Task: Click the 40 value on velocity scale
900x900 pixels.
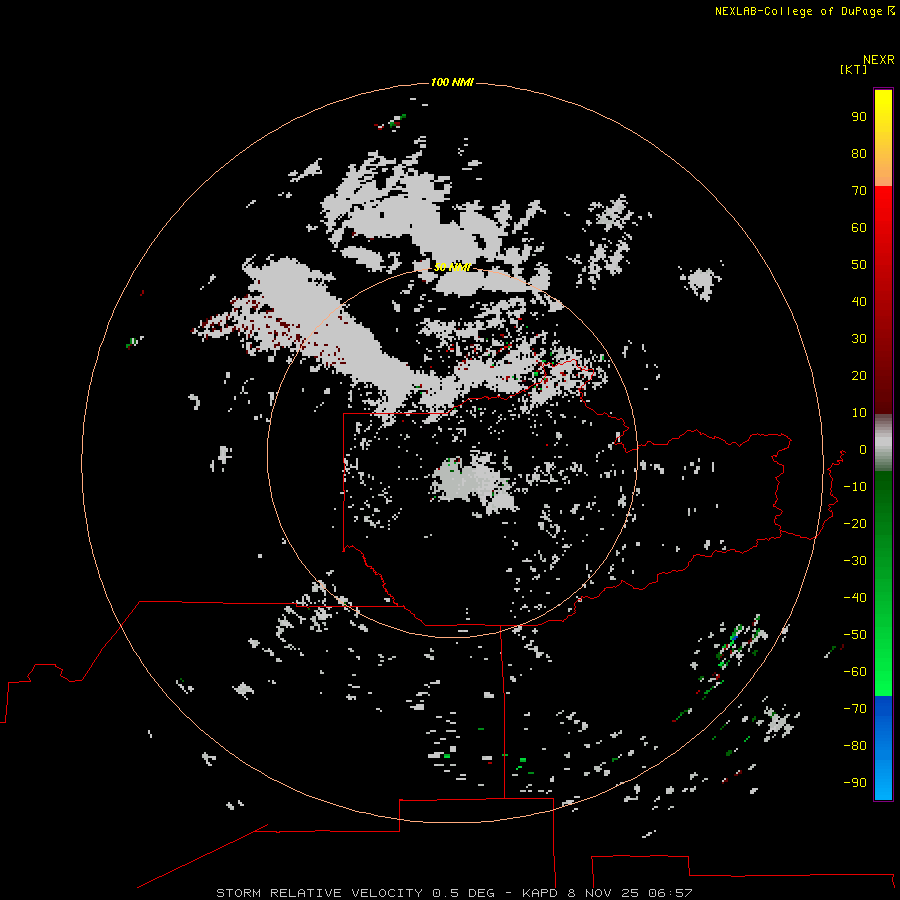Action: 859,301
